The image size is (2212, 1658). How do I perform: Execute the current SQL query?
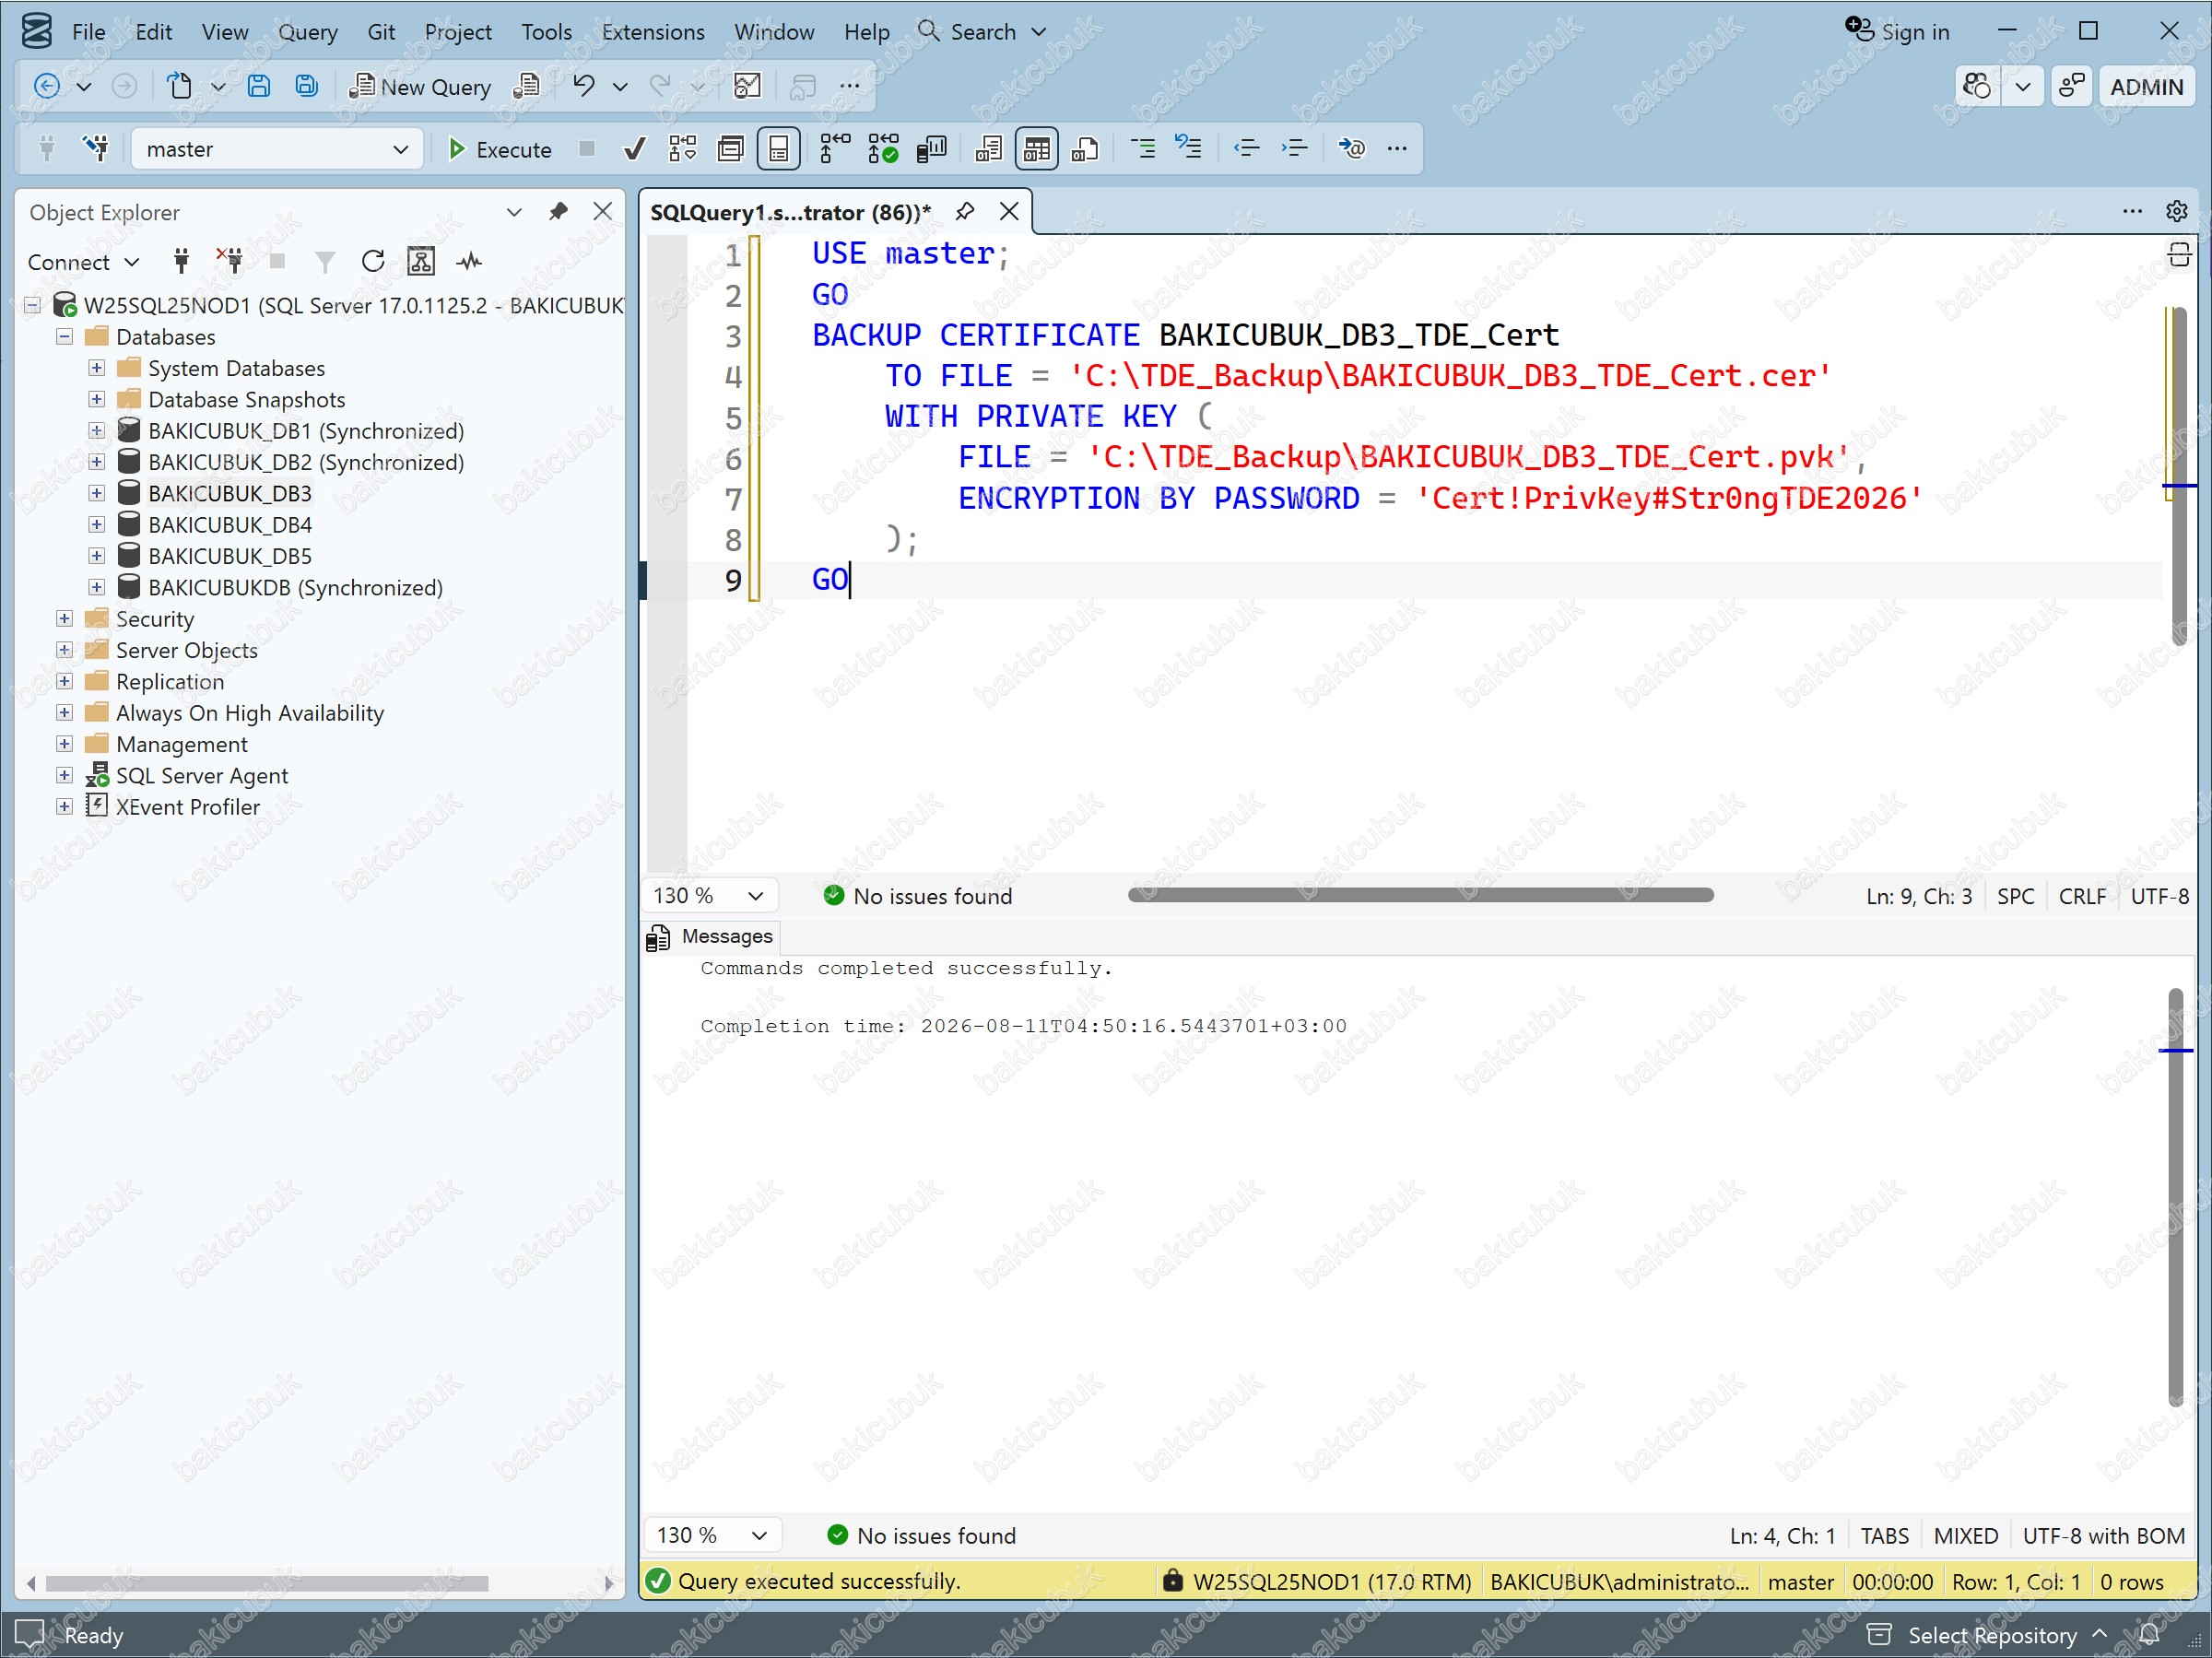point(499,149)
